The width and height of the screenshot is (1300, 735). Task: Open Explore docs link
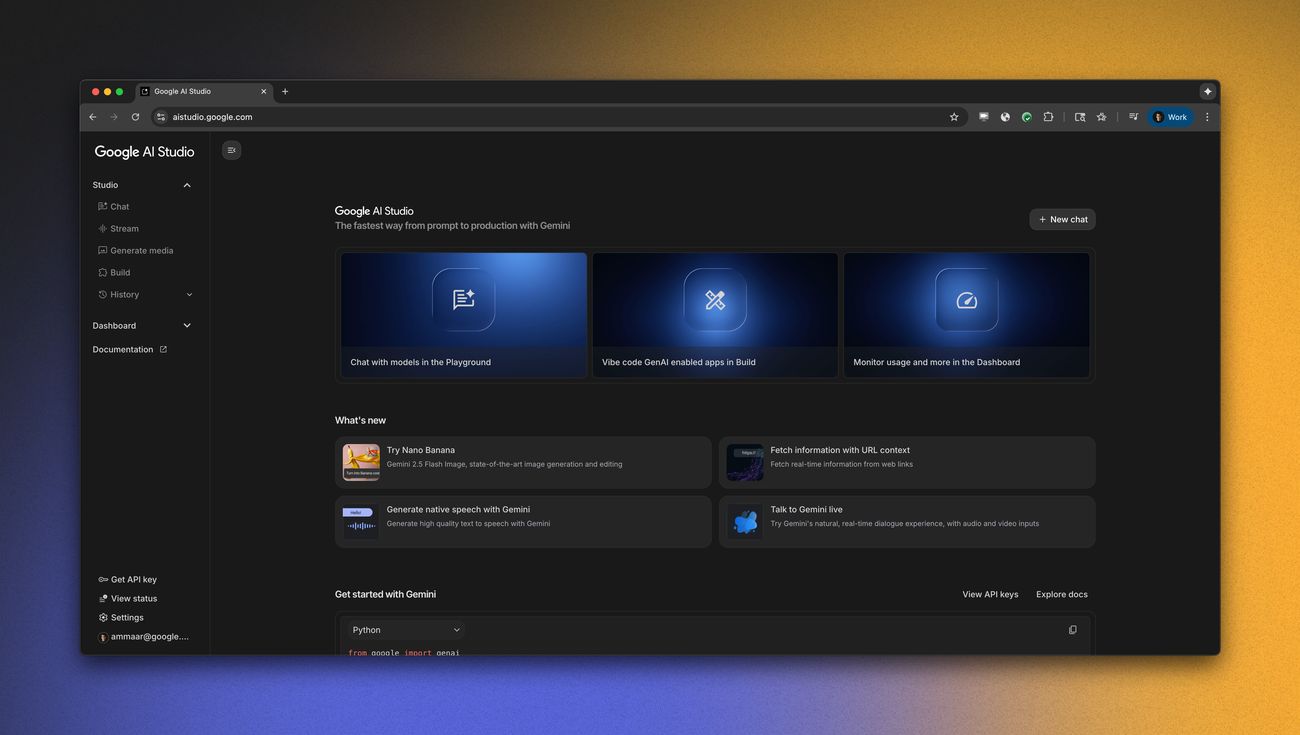click(1060, 594)
